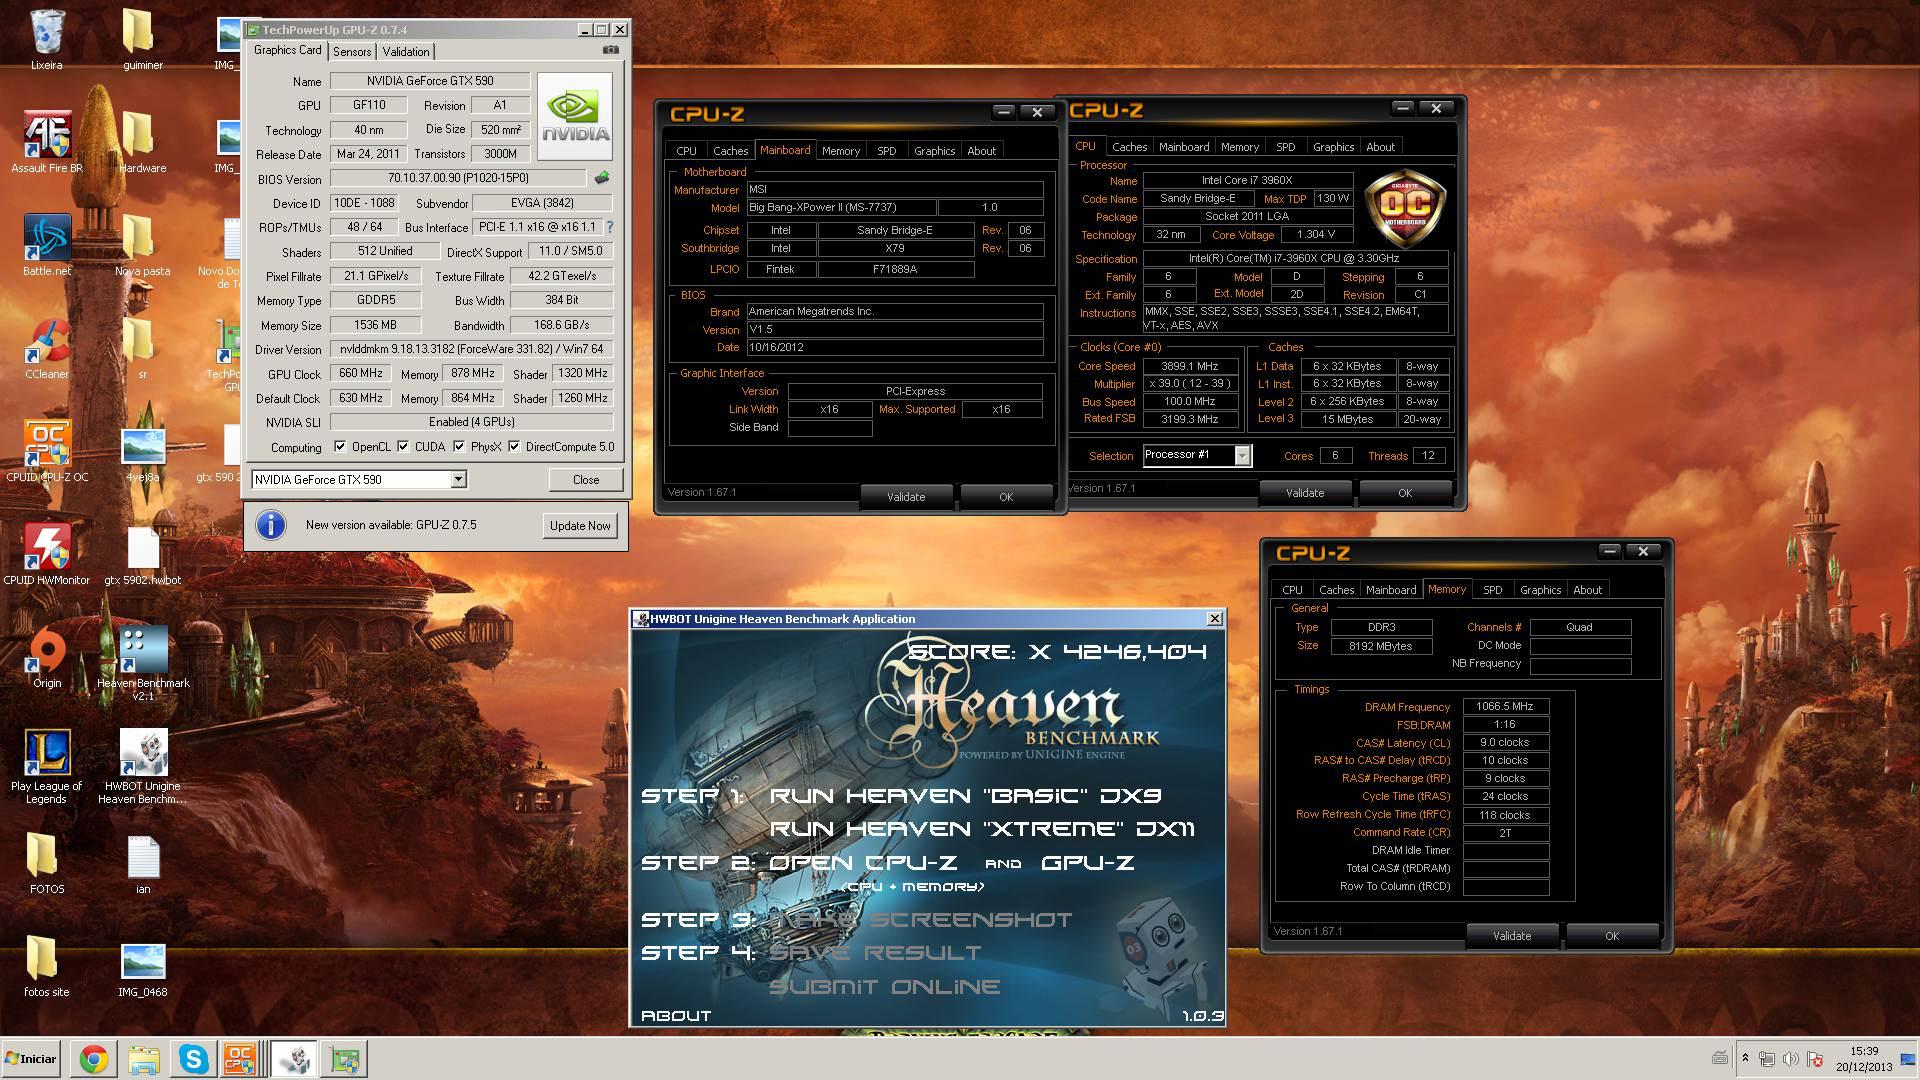The height and width of the screenshot is (1080, 1920).
Task: Click SAVE RESULT in Heaven app
Action: pyautogui.click(x=874, y=953)
